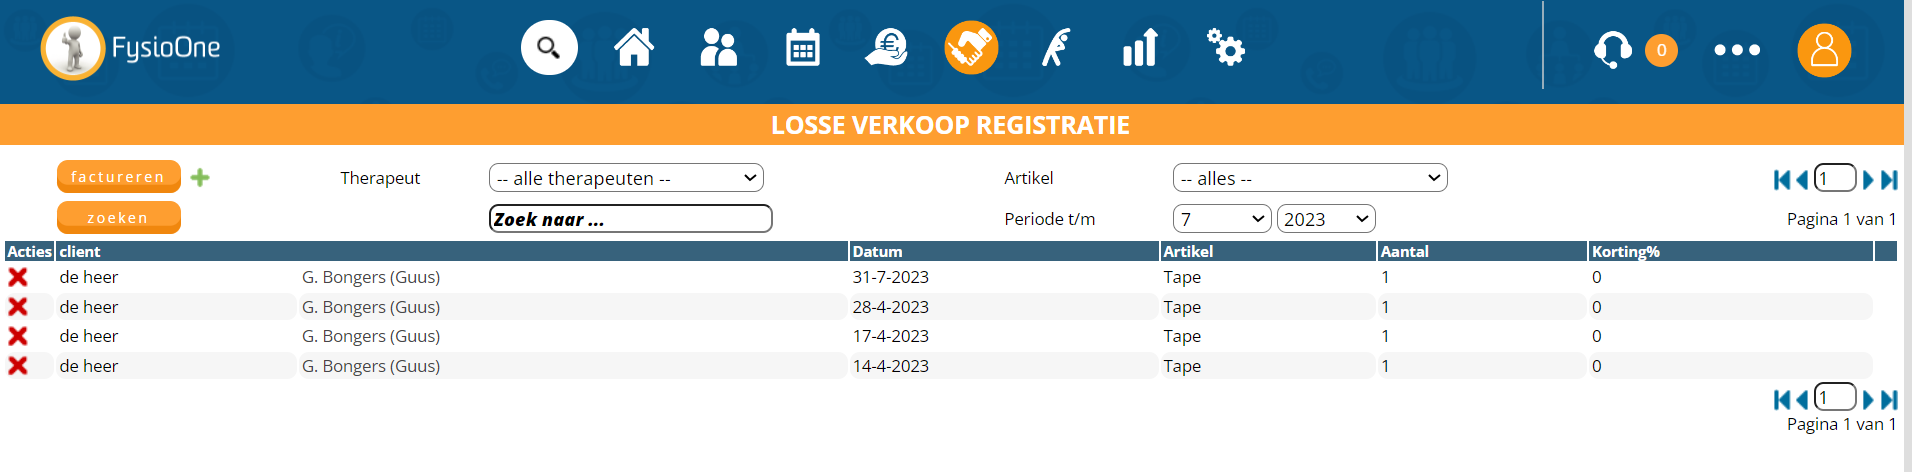Screen dimensions: 1912x472
Task: Open the user profile icon
Action: (1824, 50)
